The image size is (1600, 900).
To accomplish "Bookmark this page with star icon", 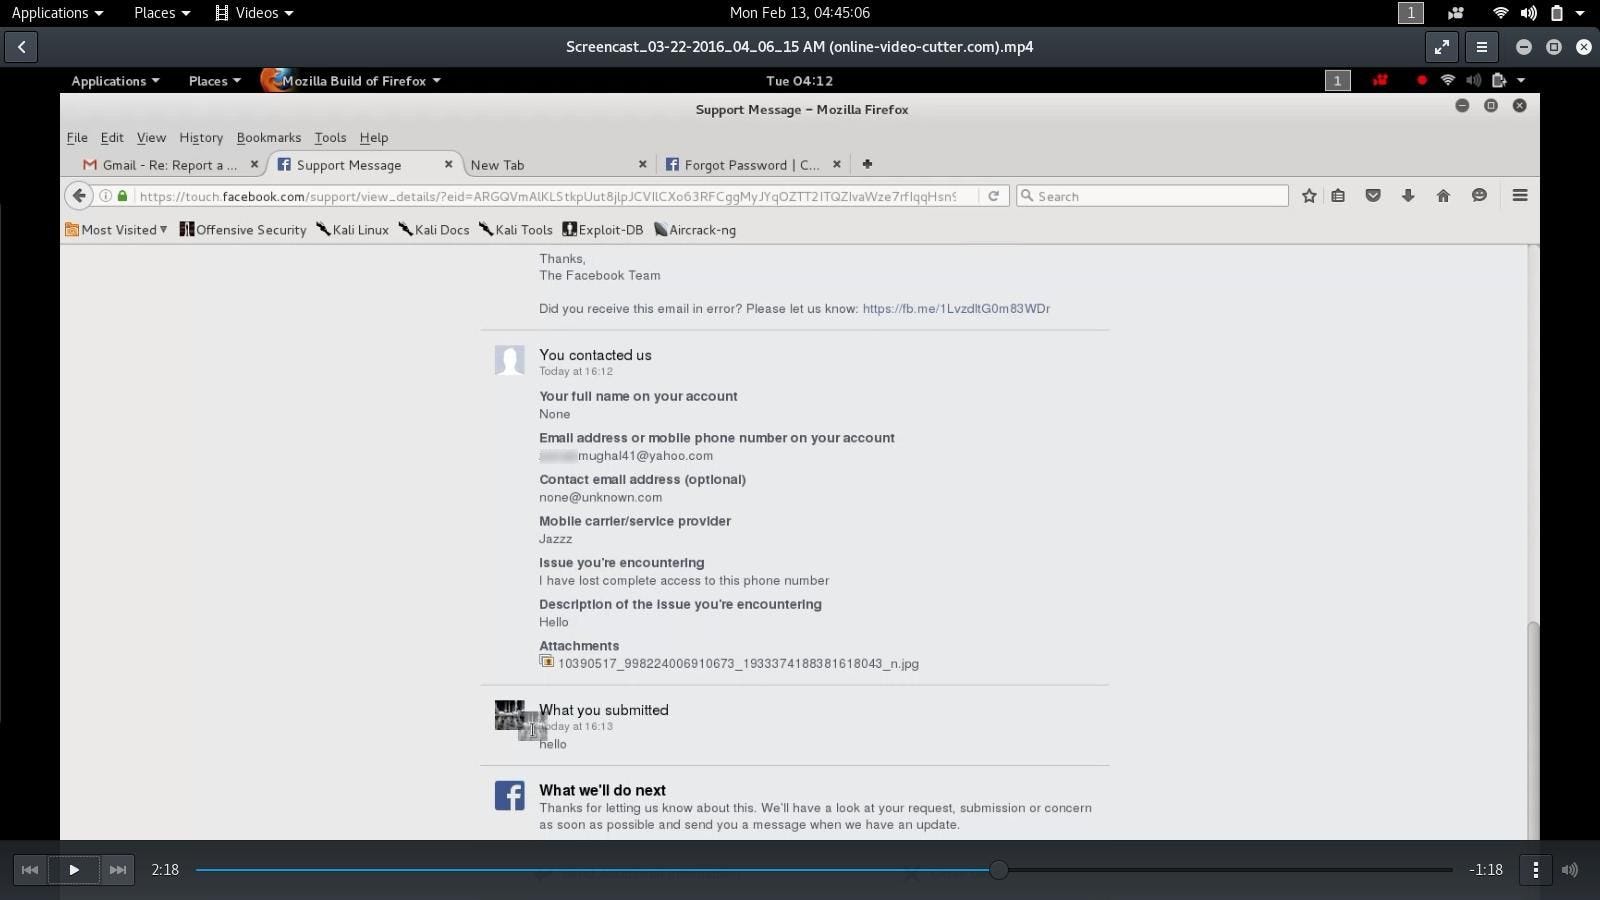I will pyautogui.click(x=1309, y=196).
